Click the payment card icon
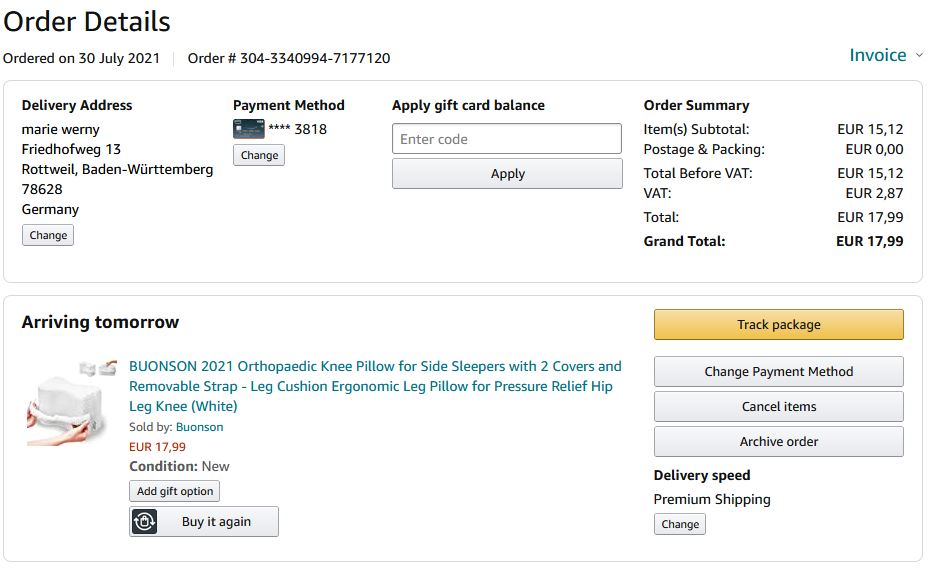This screenshot has height=572, width=936. coord(248,129)
